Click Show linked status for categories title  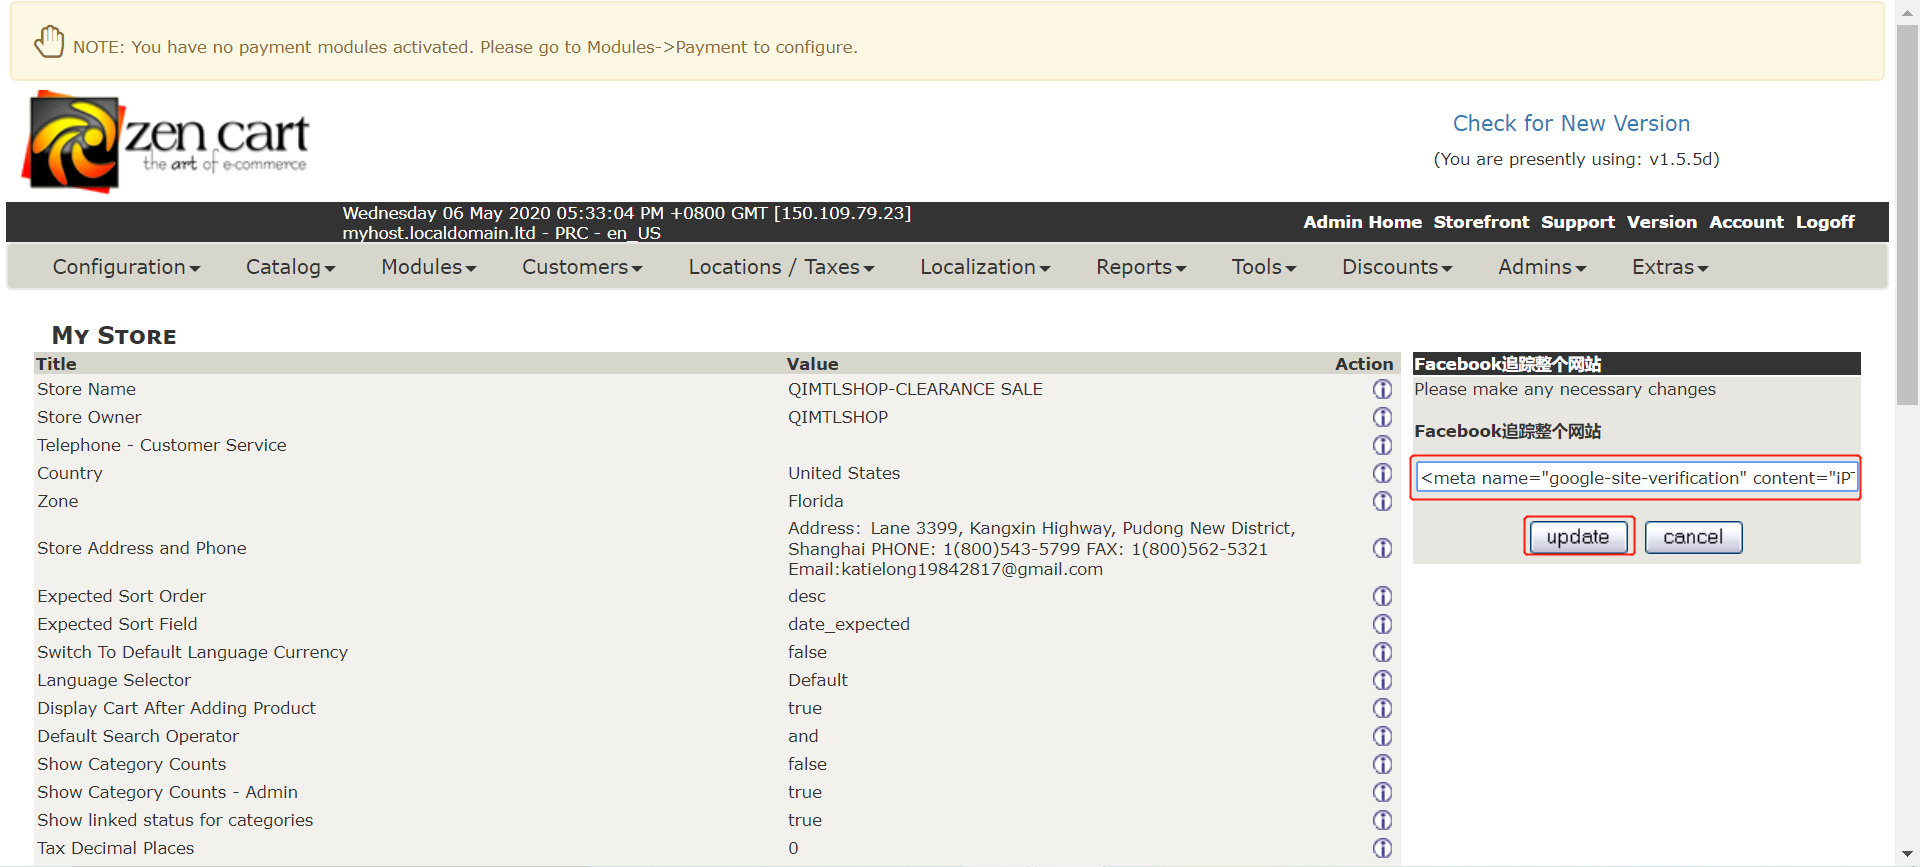175,820
